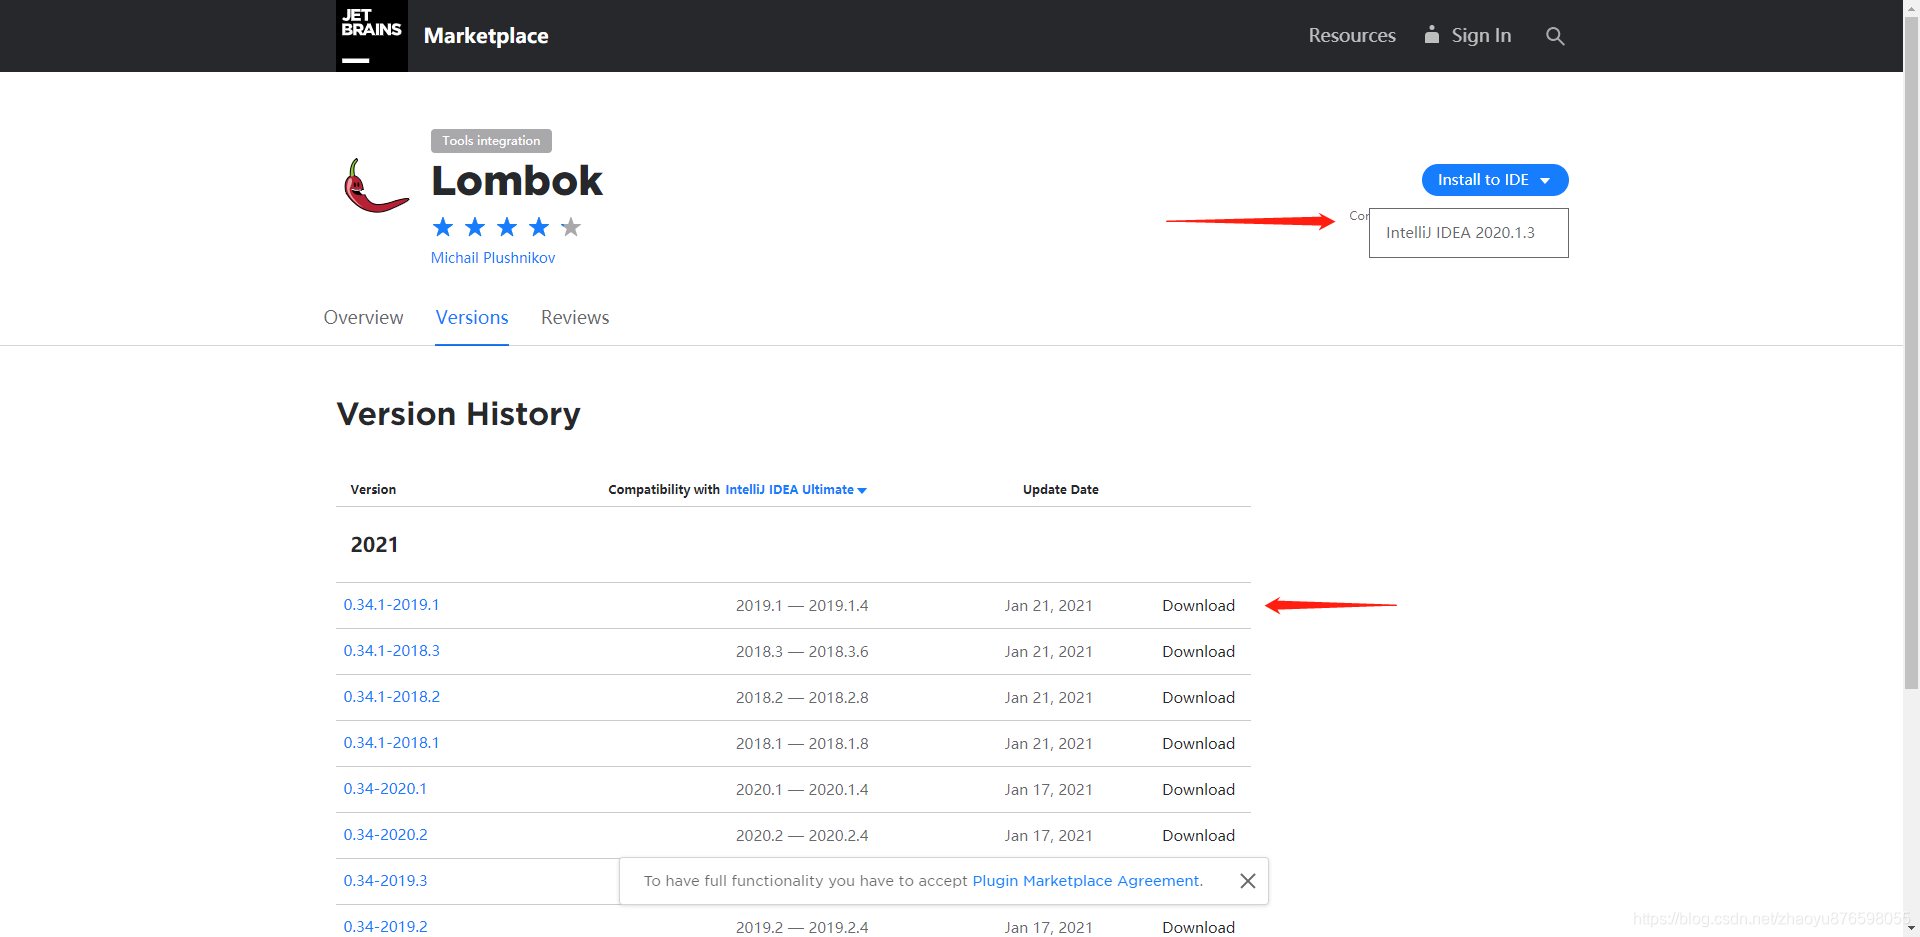Close the Plugin Marketplace Agreement notification
This screenshot has width=1920, height=937.
tap(1248, 881)
